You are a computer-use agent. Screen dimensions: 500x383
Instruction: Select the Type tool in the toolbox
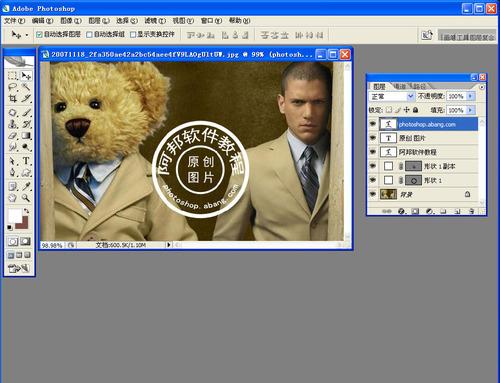26,161
